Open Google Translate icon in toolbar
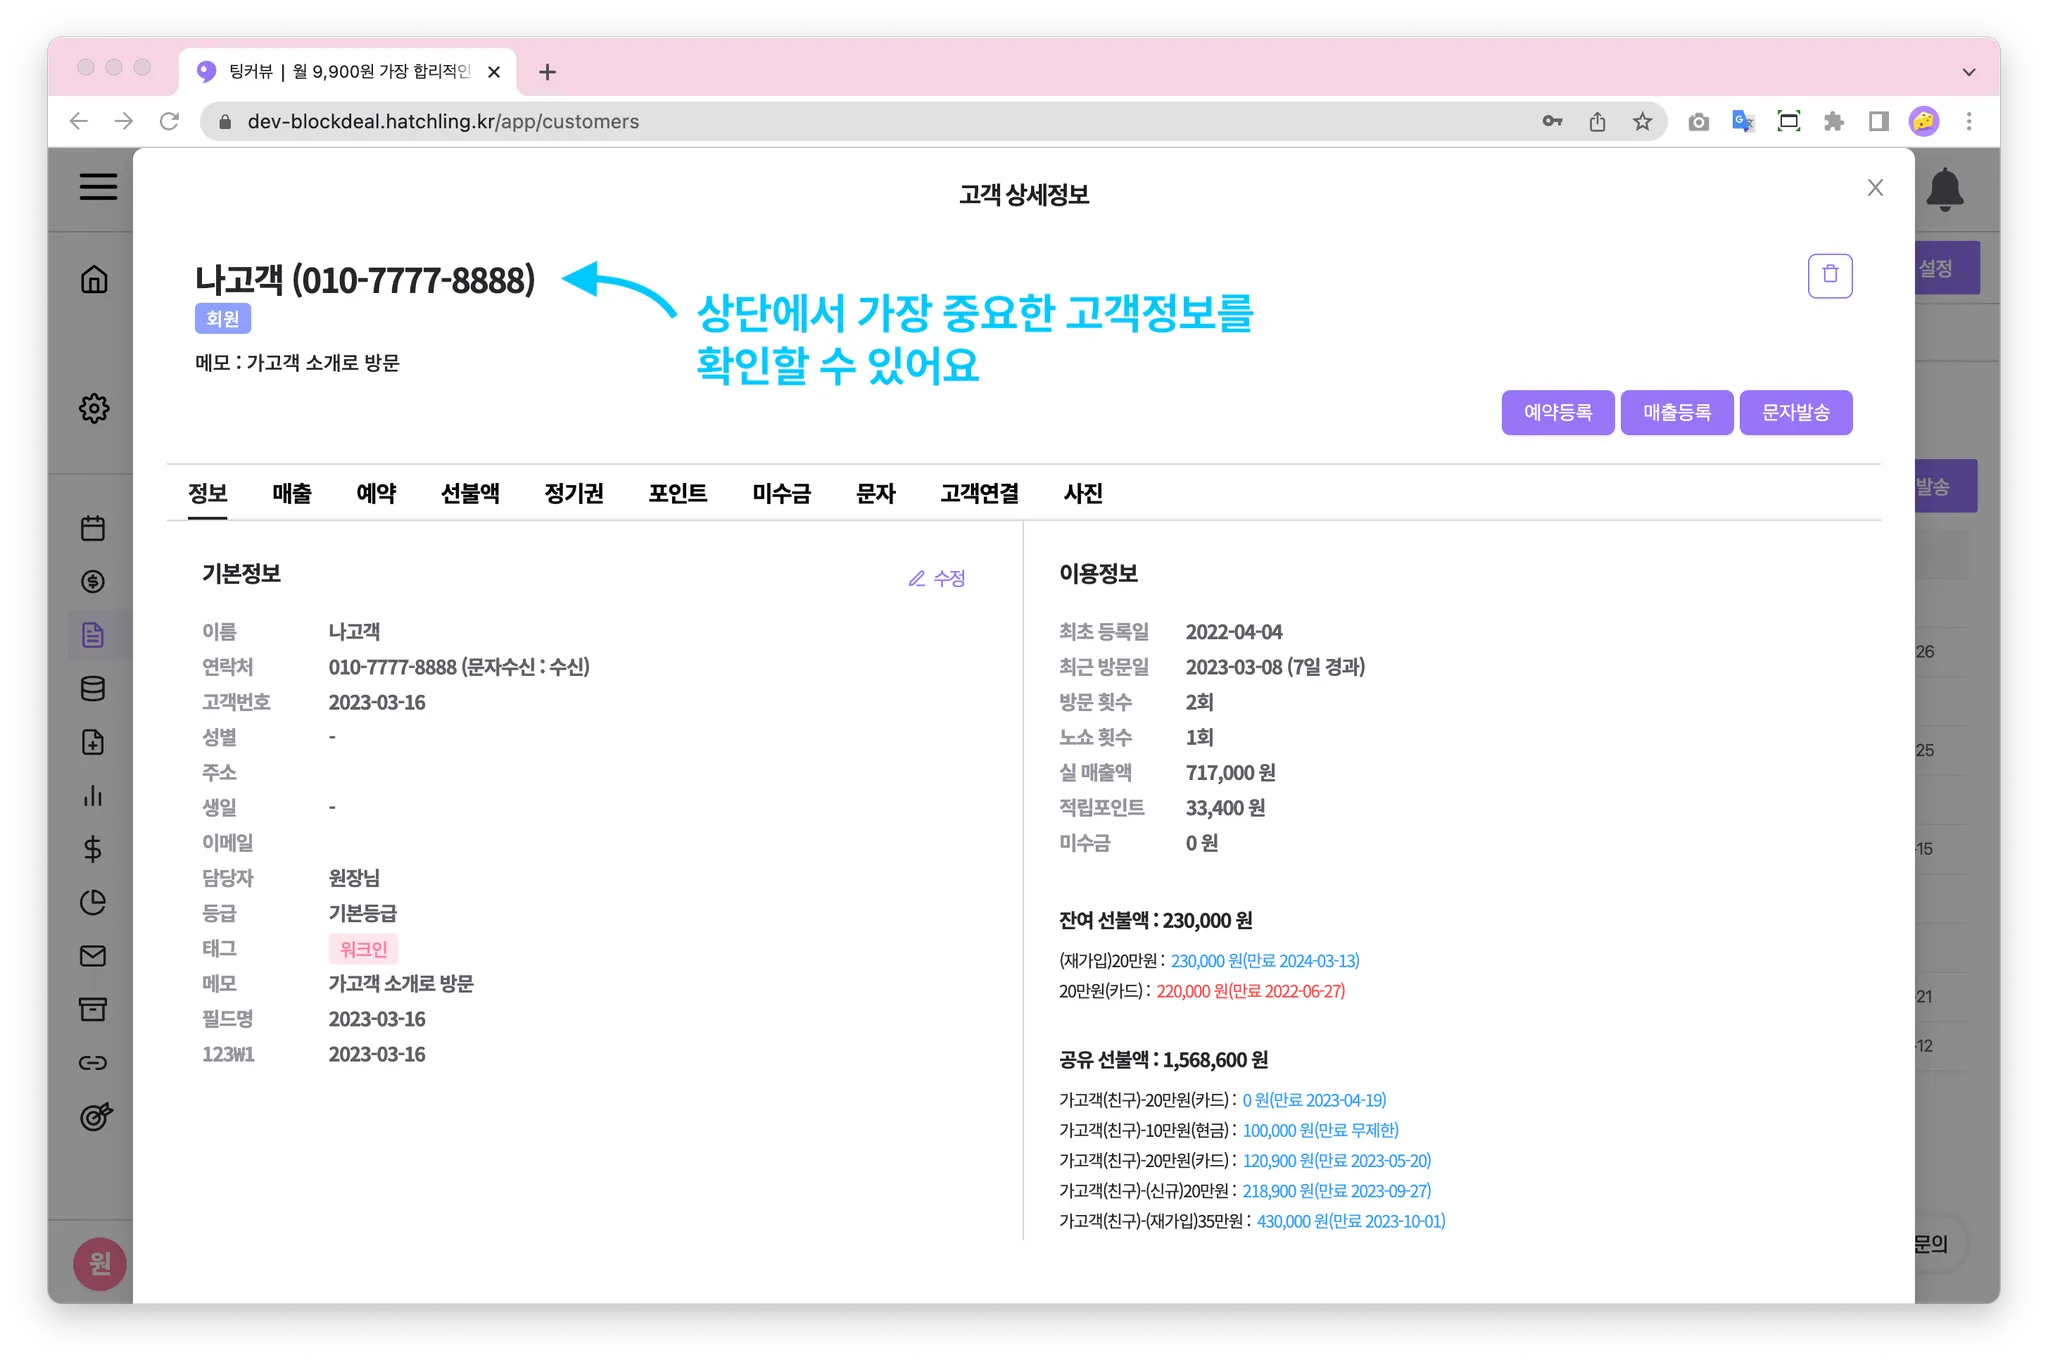This screenshot has height=1363, width=2048. tap(1743, 122)
